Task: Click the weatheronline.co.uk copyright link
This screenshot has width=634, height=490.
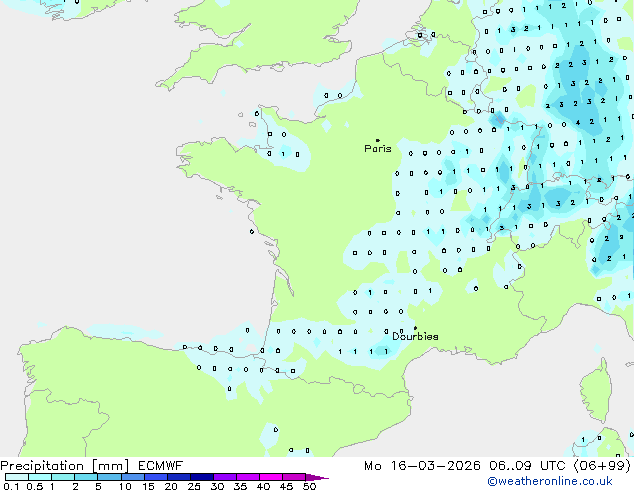Action: point(550,481)
